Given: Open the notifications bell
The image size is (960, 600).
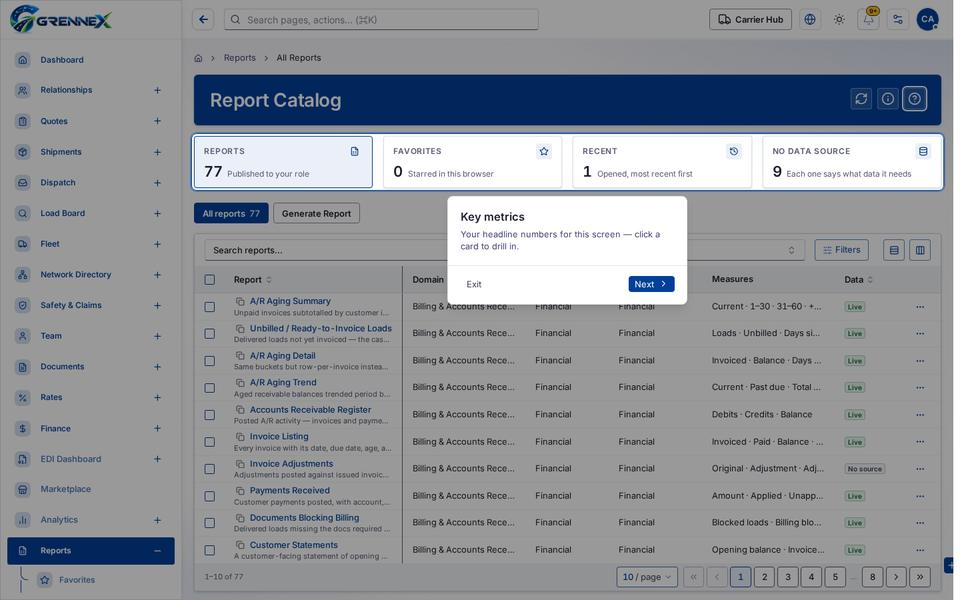Looking at the screenshot, I should coord(869,20).
